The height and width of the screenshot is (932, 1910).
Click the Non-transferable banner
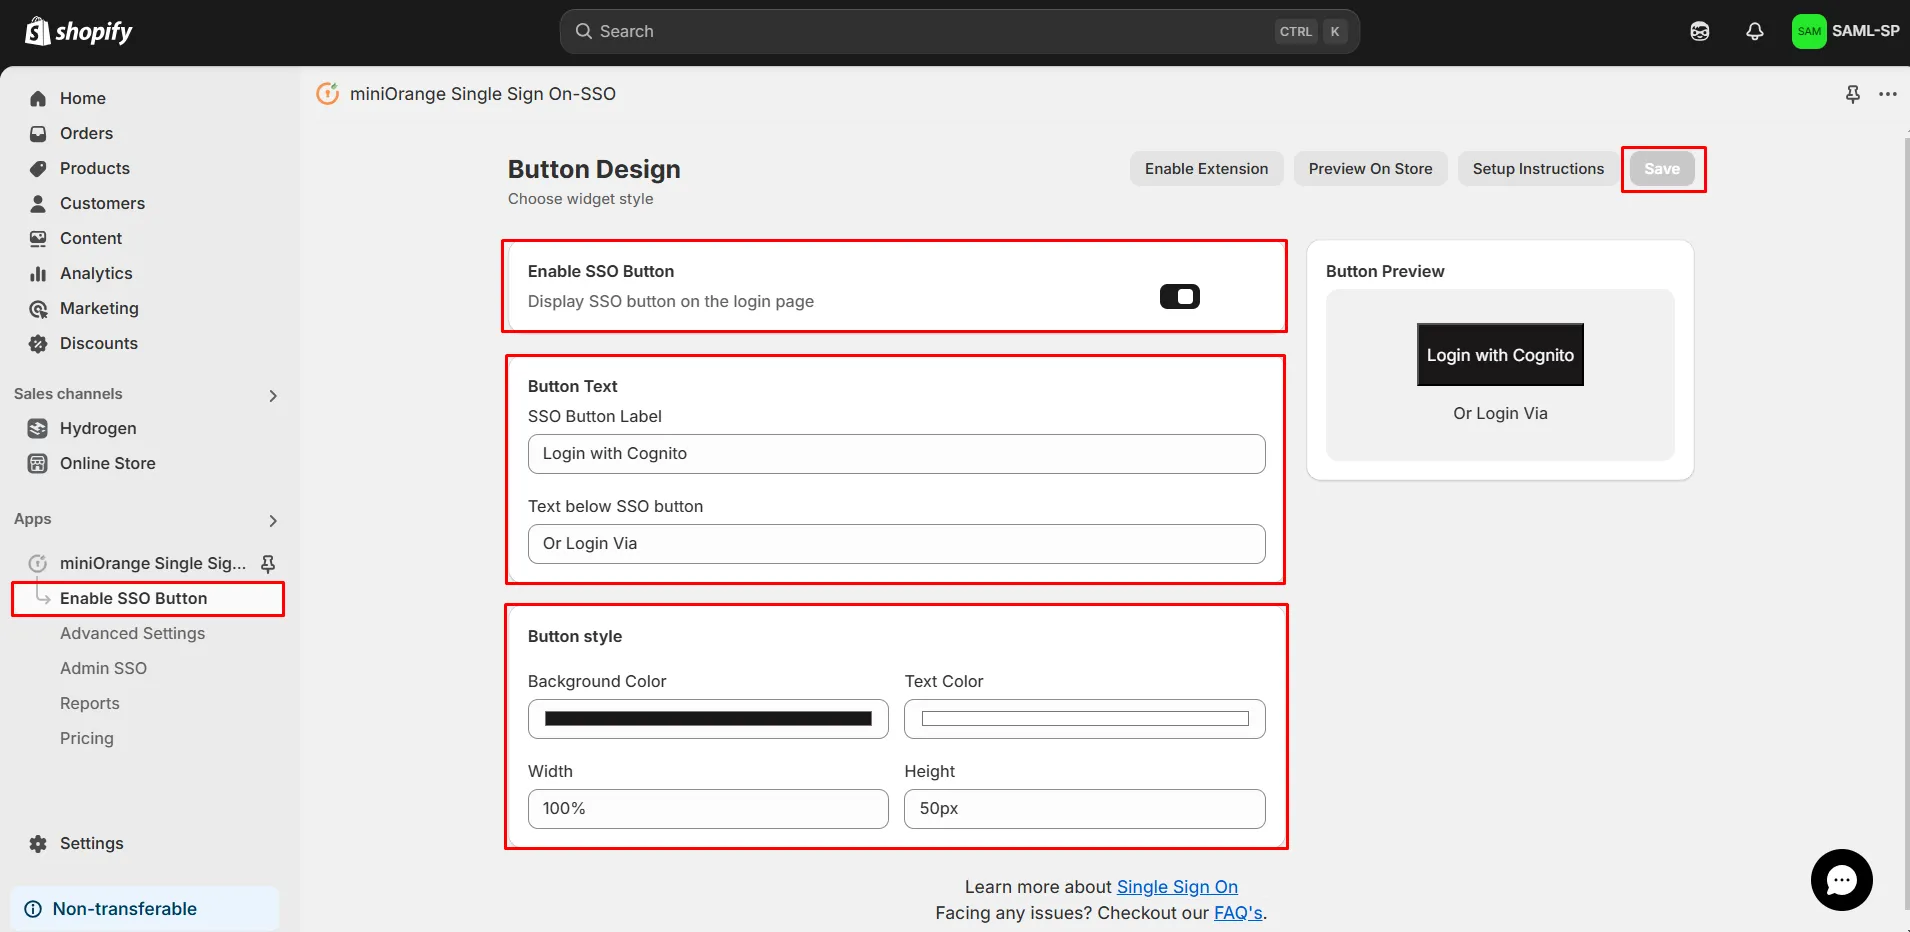click(x=145, y=909)
